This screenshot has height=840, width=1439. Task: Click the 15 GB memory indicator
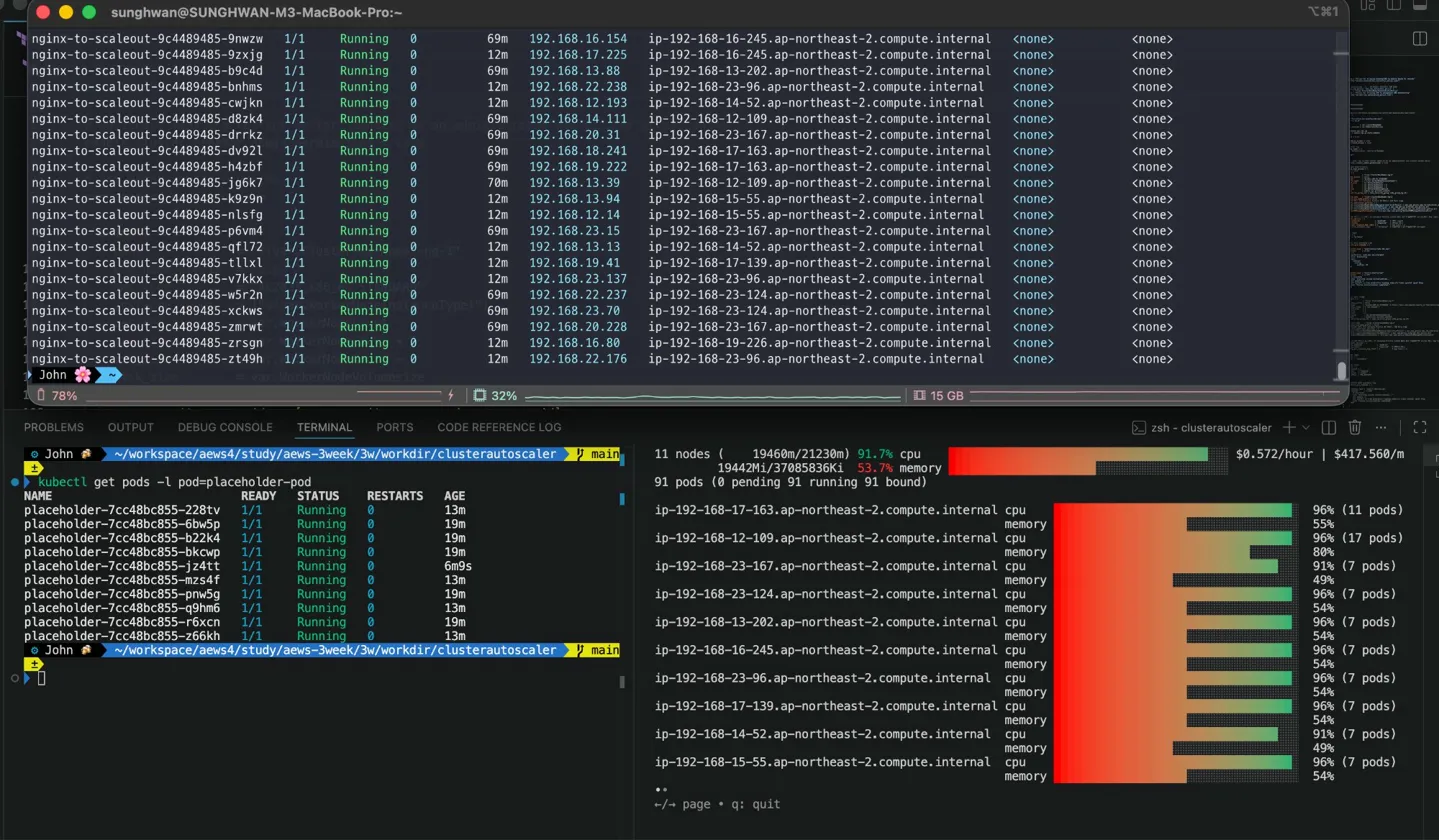click(939, 396)
